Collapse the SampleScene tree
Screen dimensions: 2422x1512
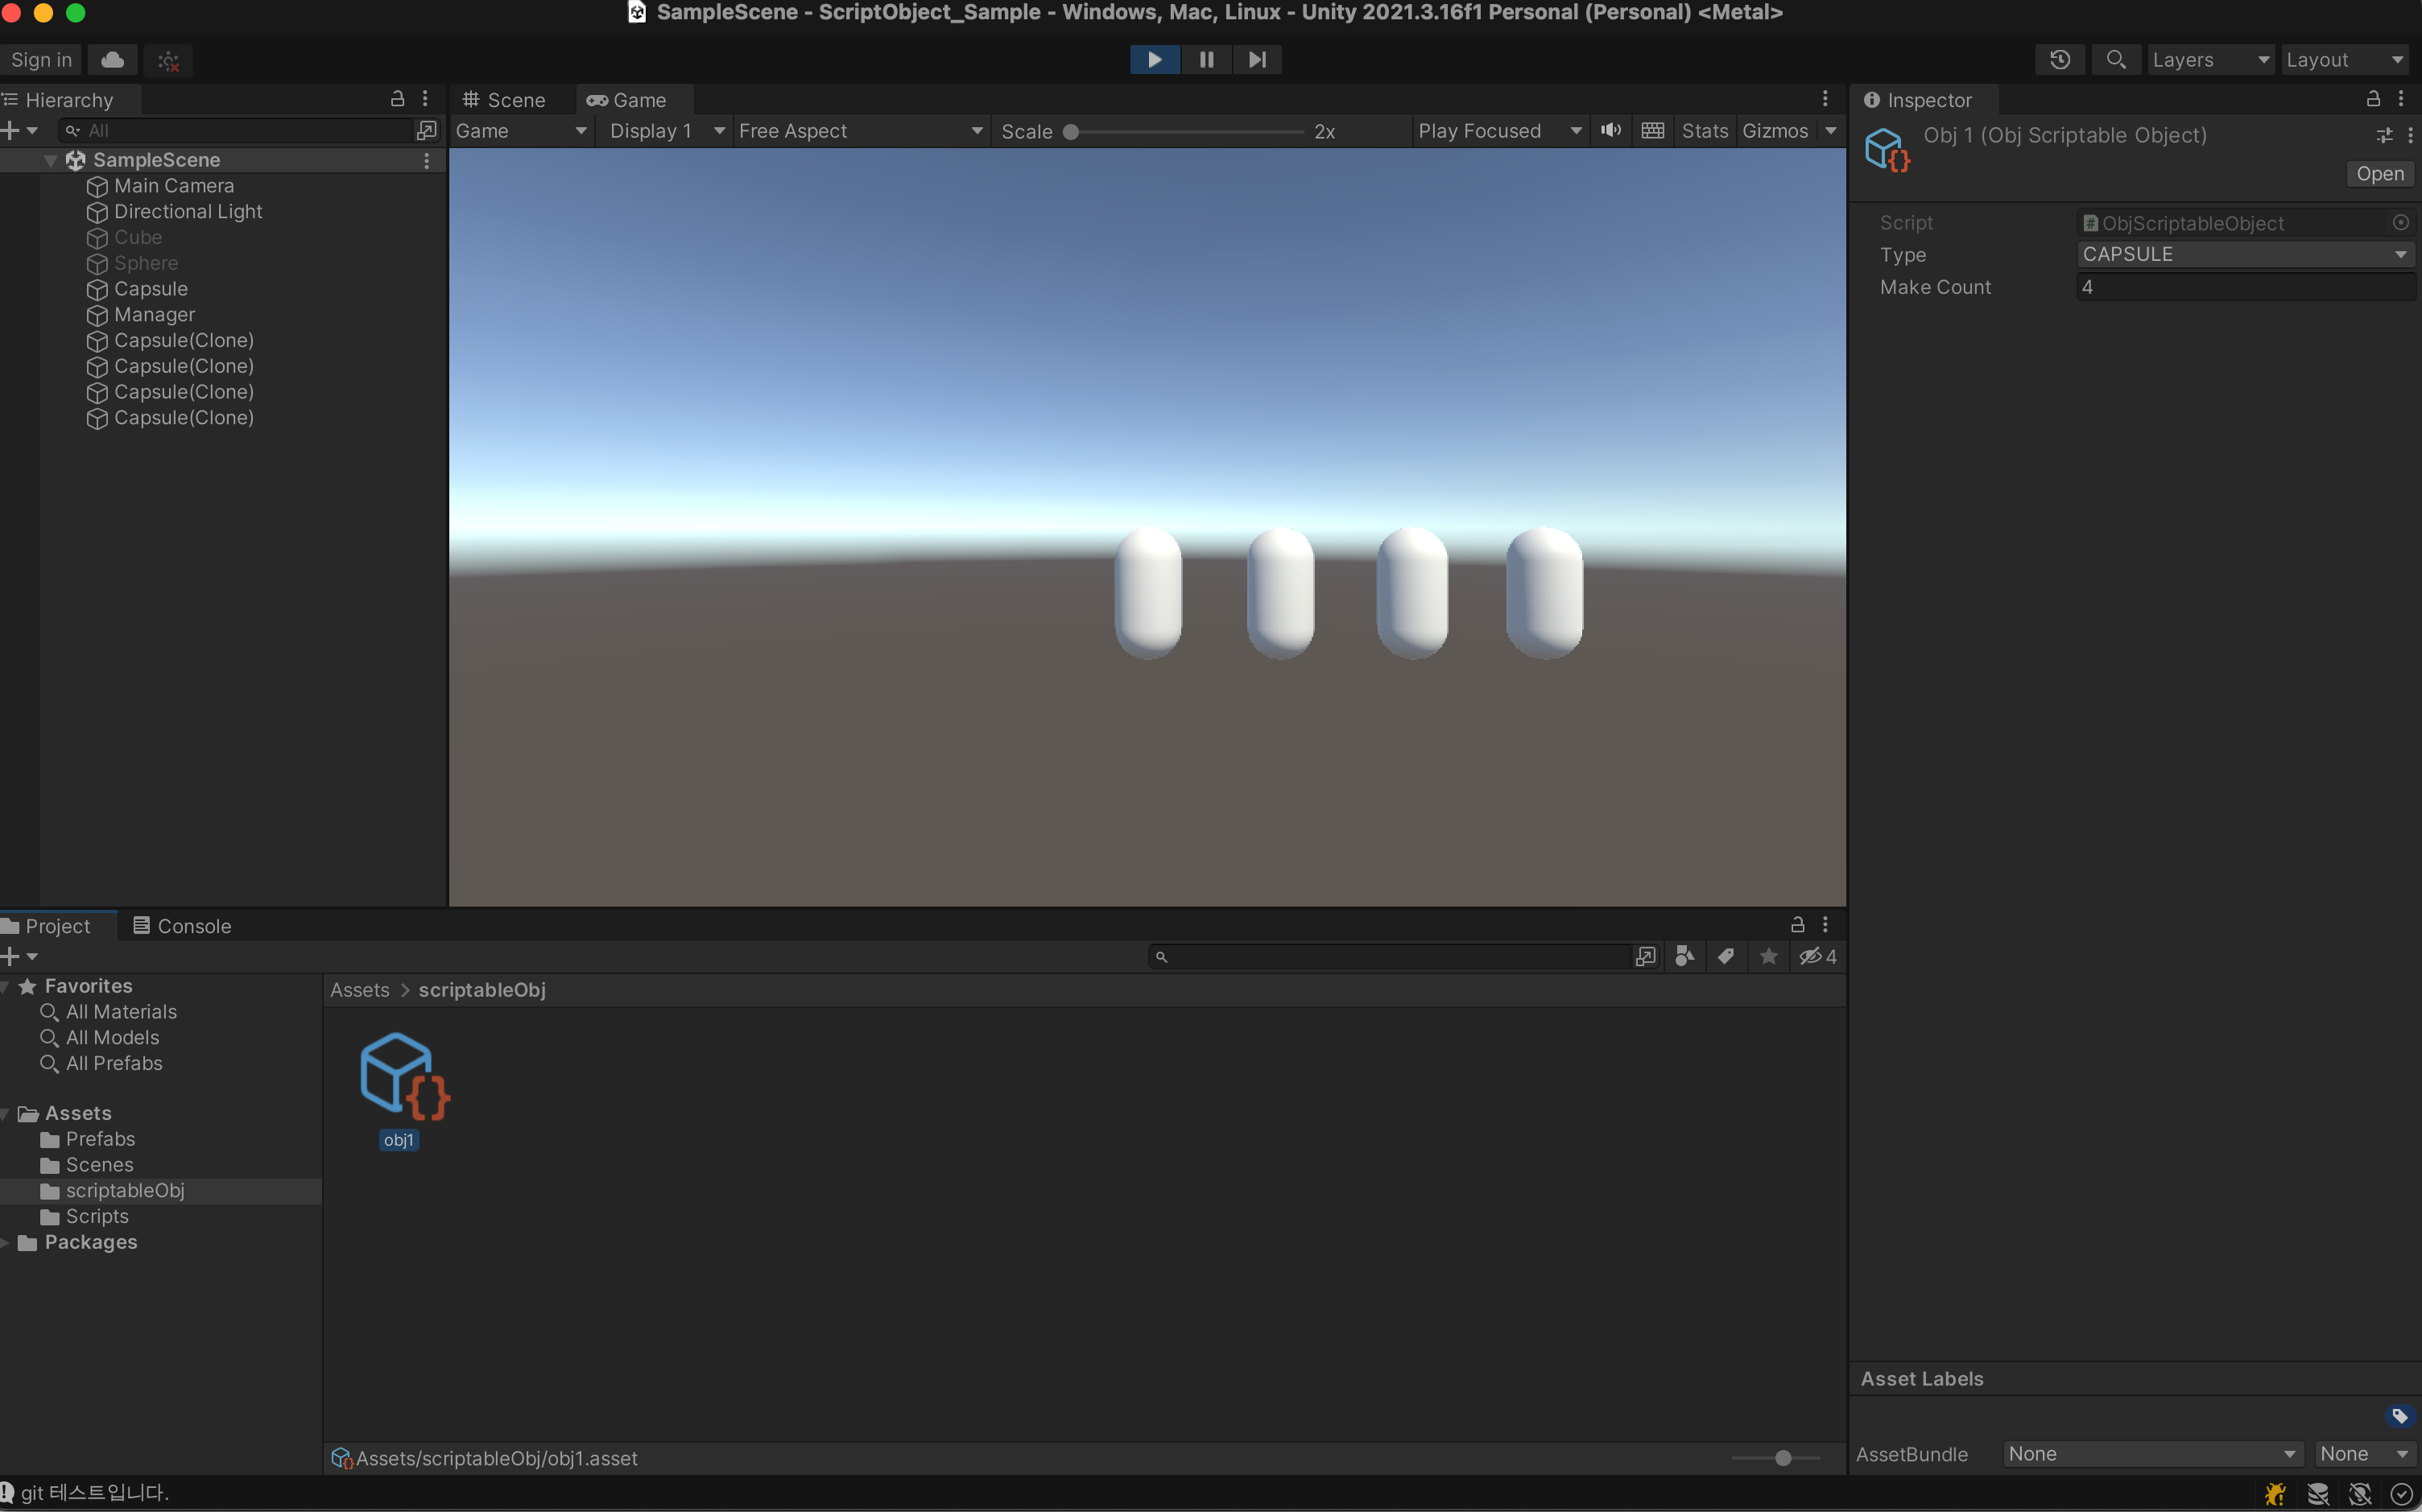pos(50,160)
